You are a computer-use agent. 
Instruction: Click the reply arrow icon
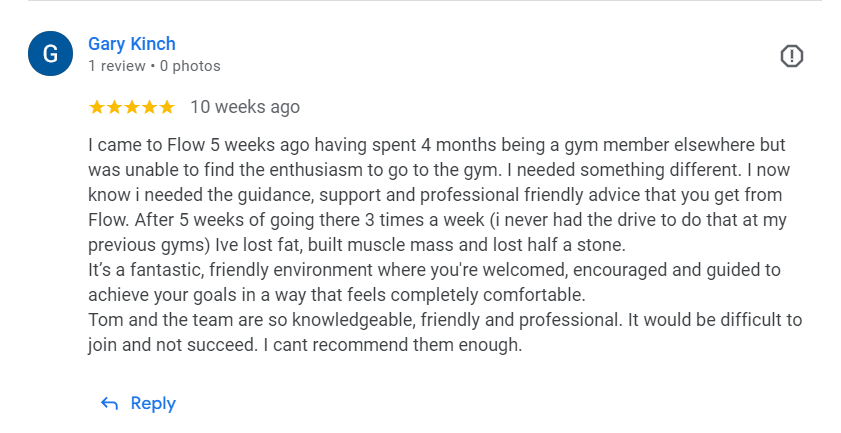click(110, 403)
